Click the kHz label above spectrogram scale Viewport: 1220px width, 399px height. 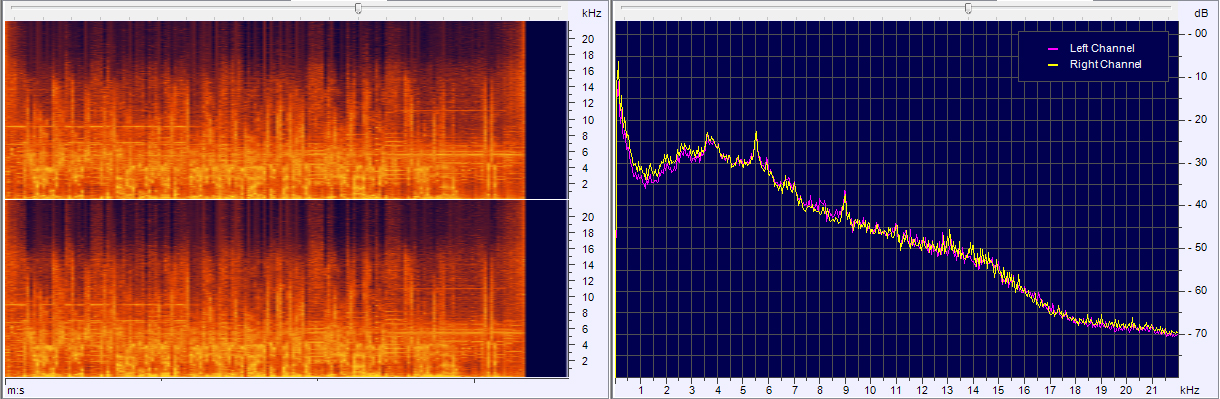click(591, 13)
